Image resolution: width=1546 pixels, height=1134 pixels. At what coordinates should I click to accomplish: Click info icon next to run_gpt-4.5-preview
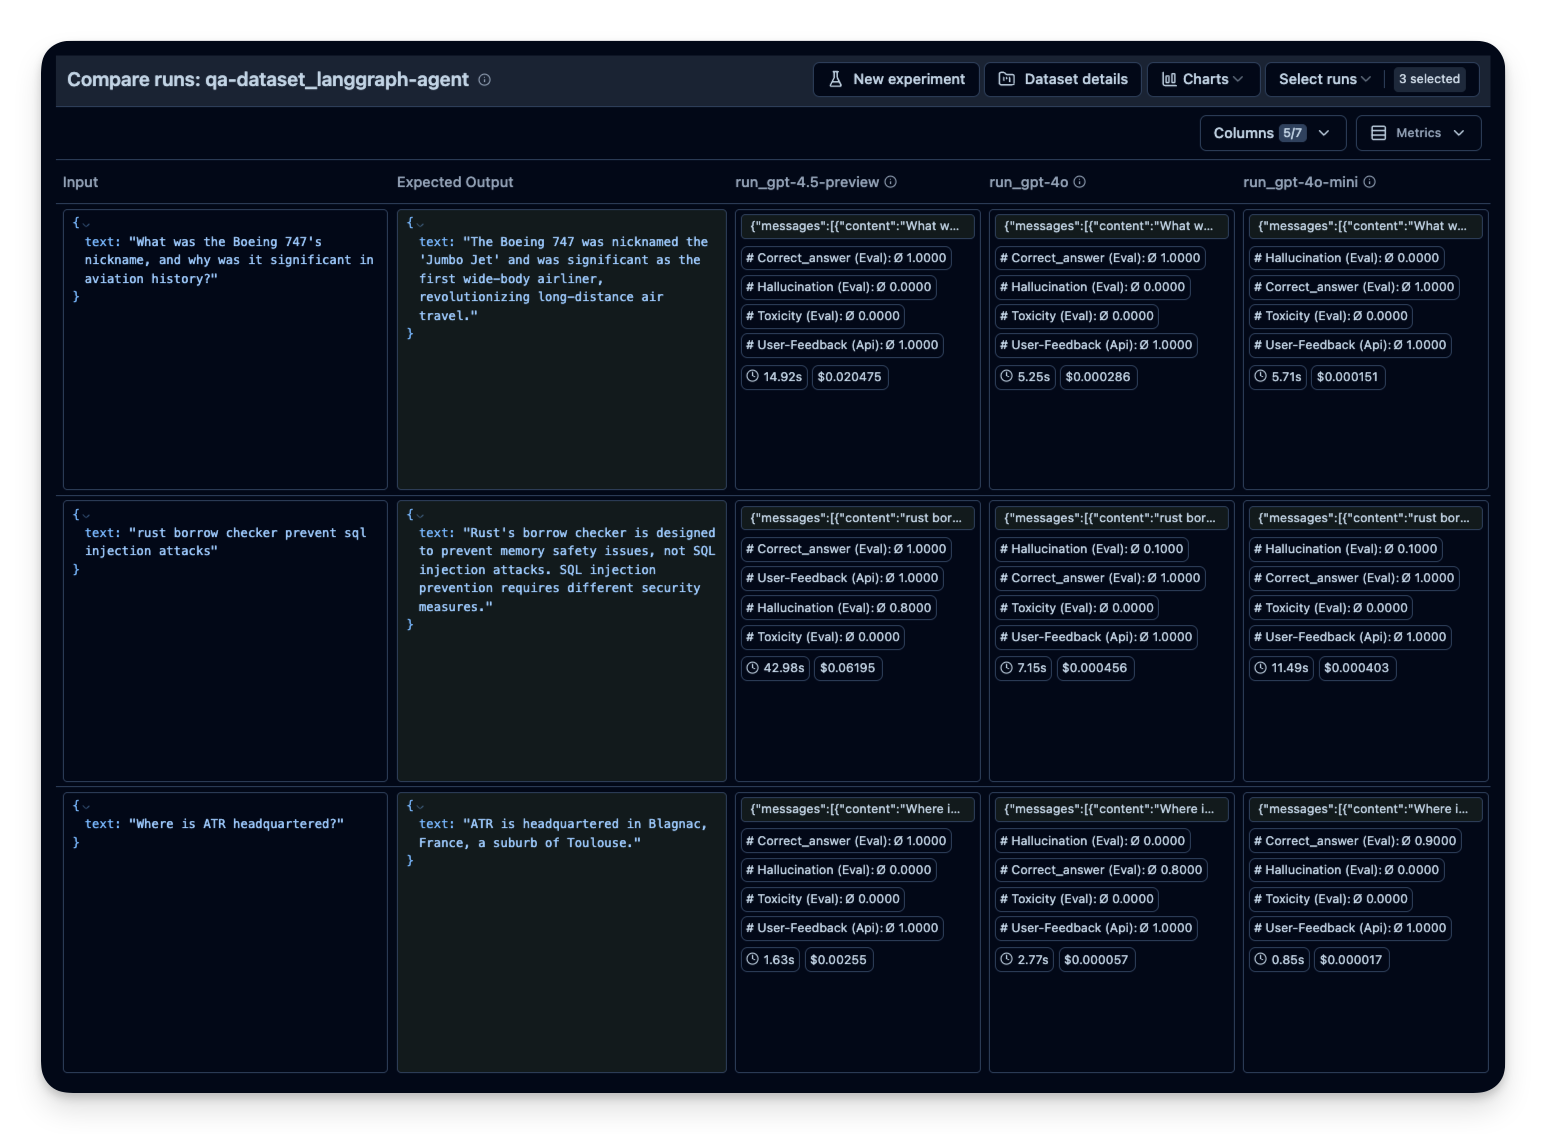[x=891, y=182]
